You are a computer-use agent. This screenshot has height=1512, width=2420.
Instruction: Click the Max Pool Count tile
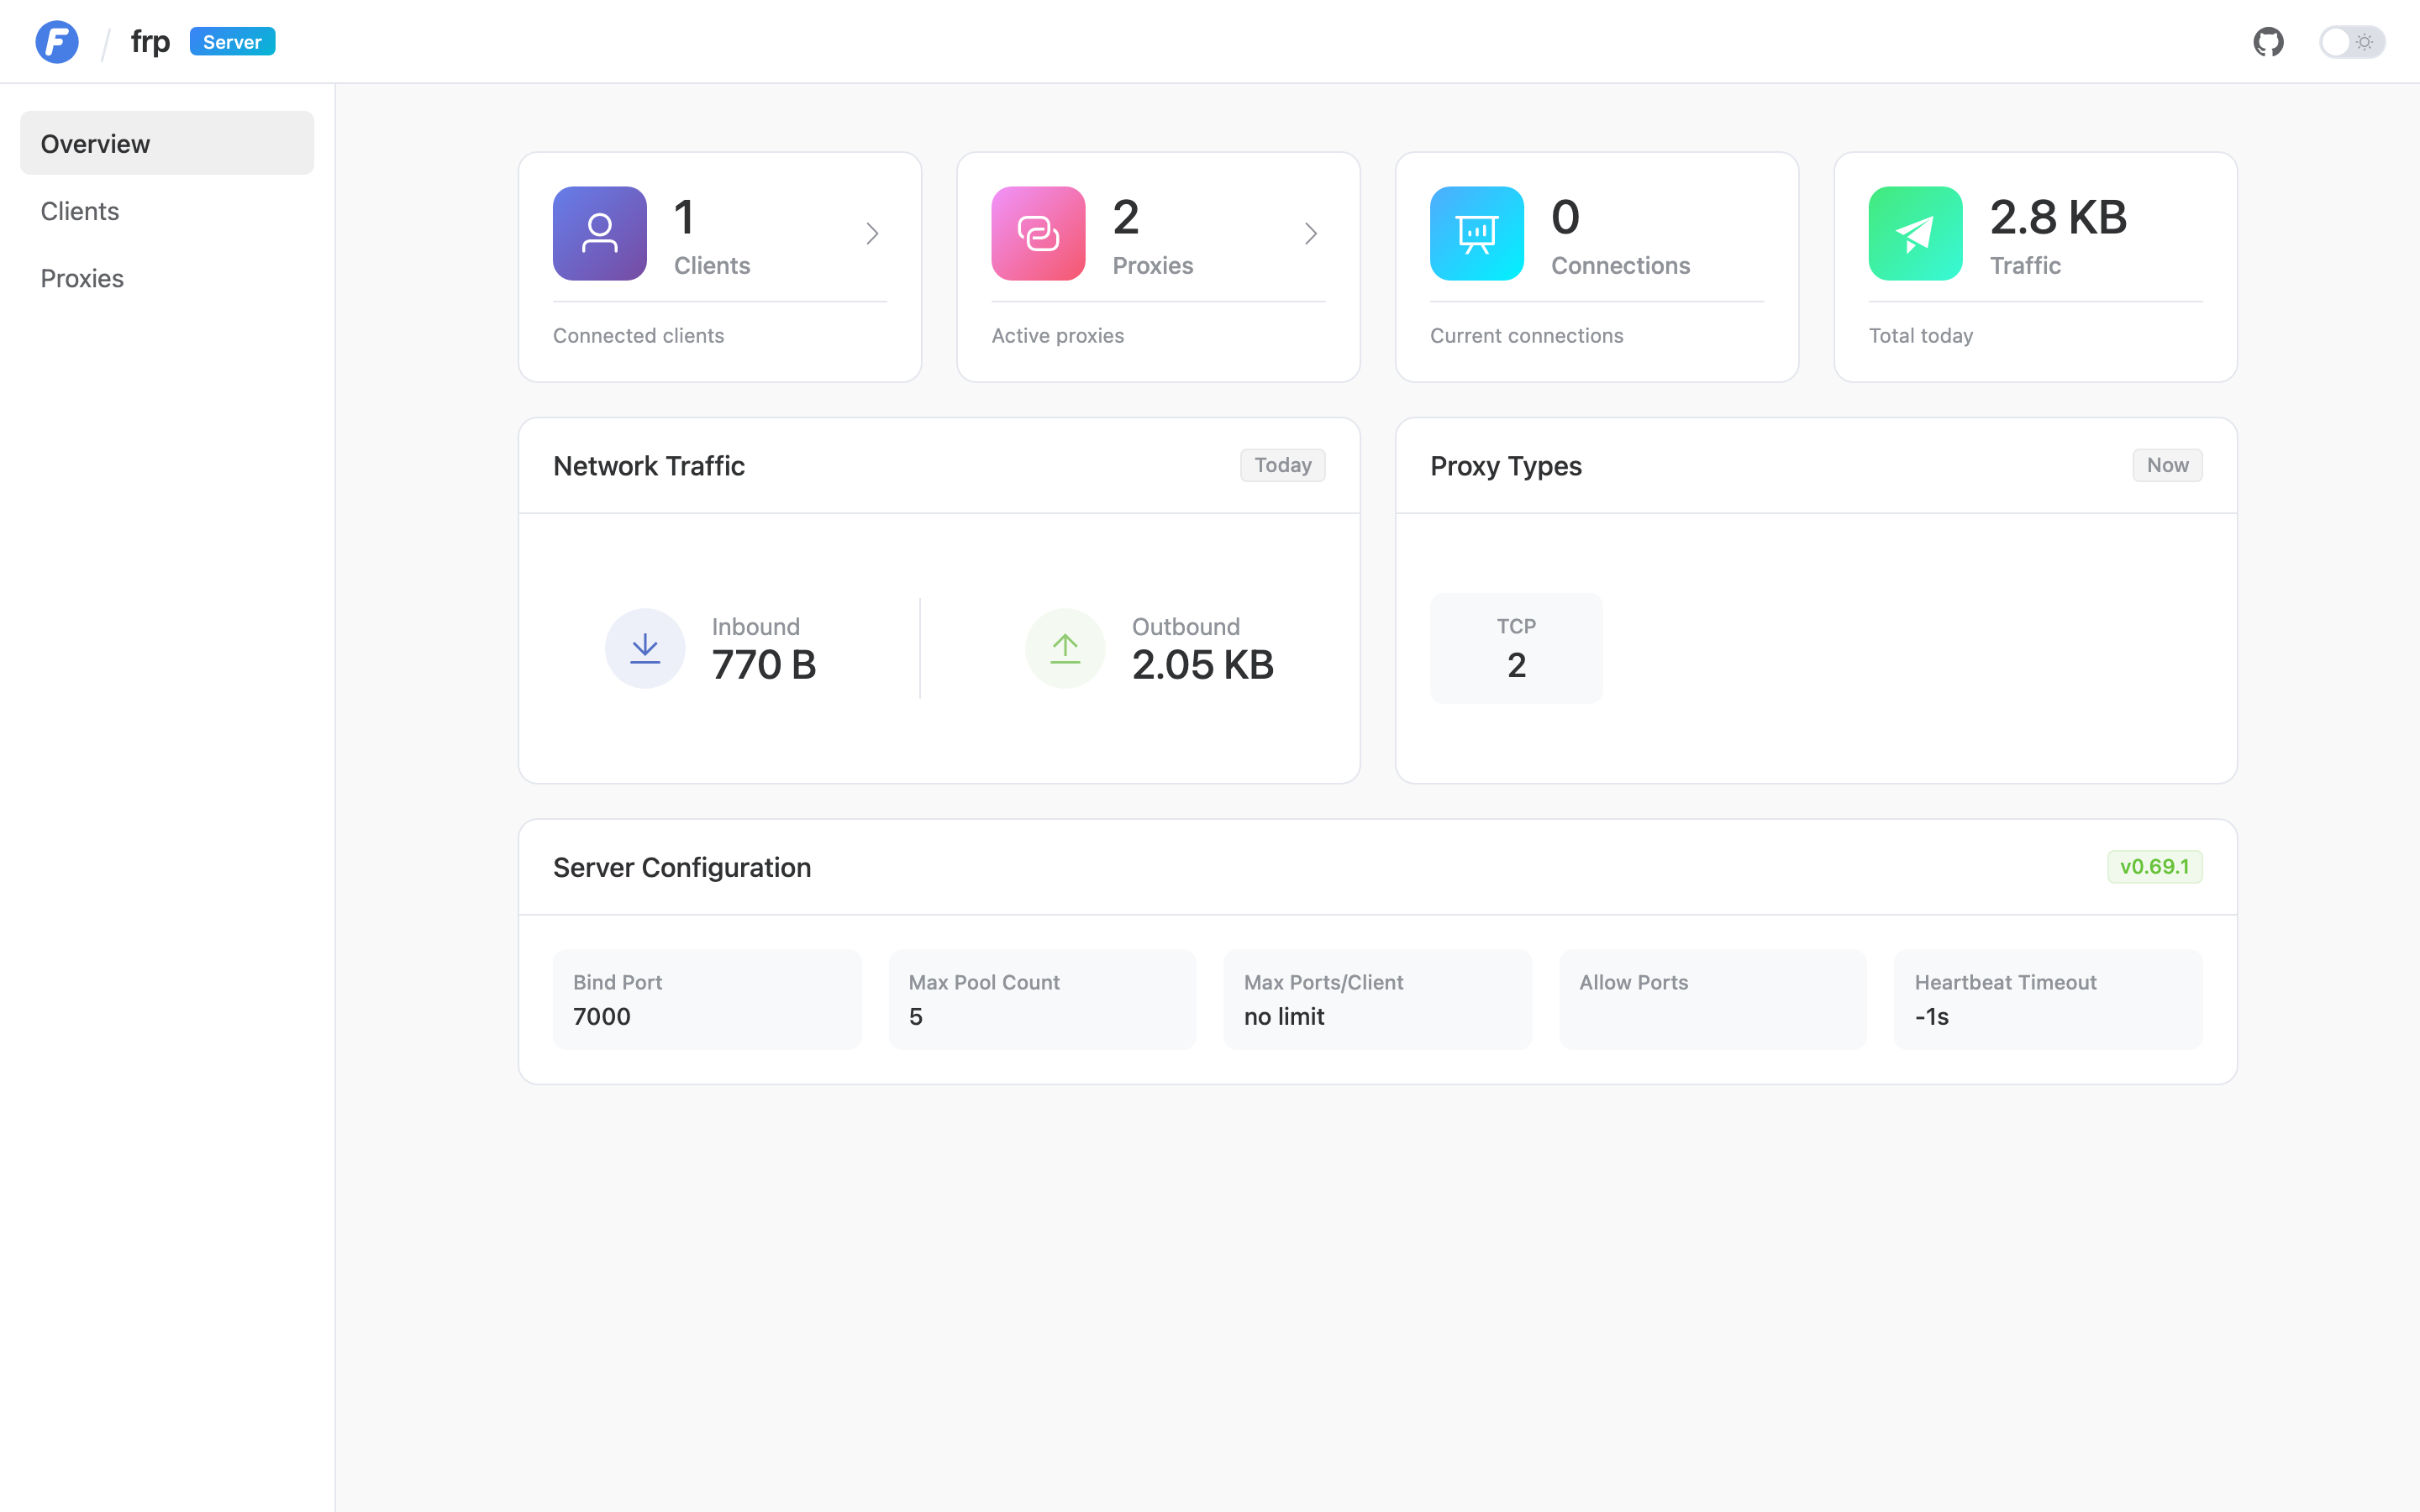[x=1042, y=999]
